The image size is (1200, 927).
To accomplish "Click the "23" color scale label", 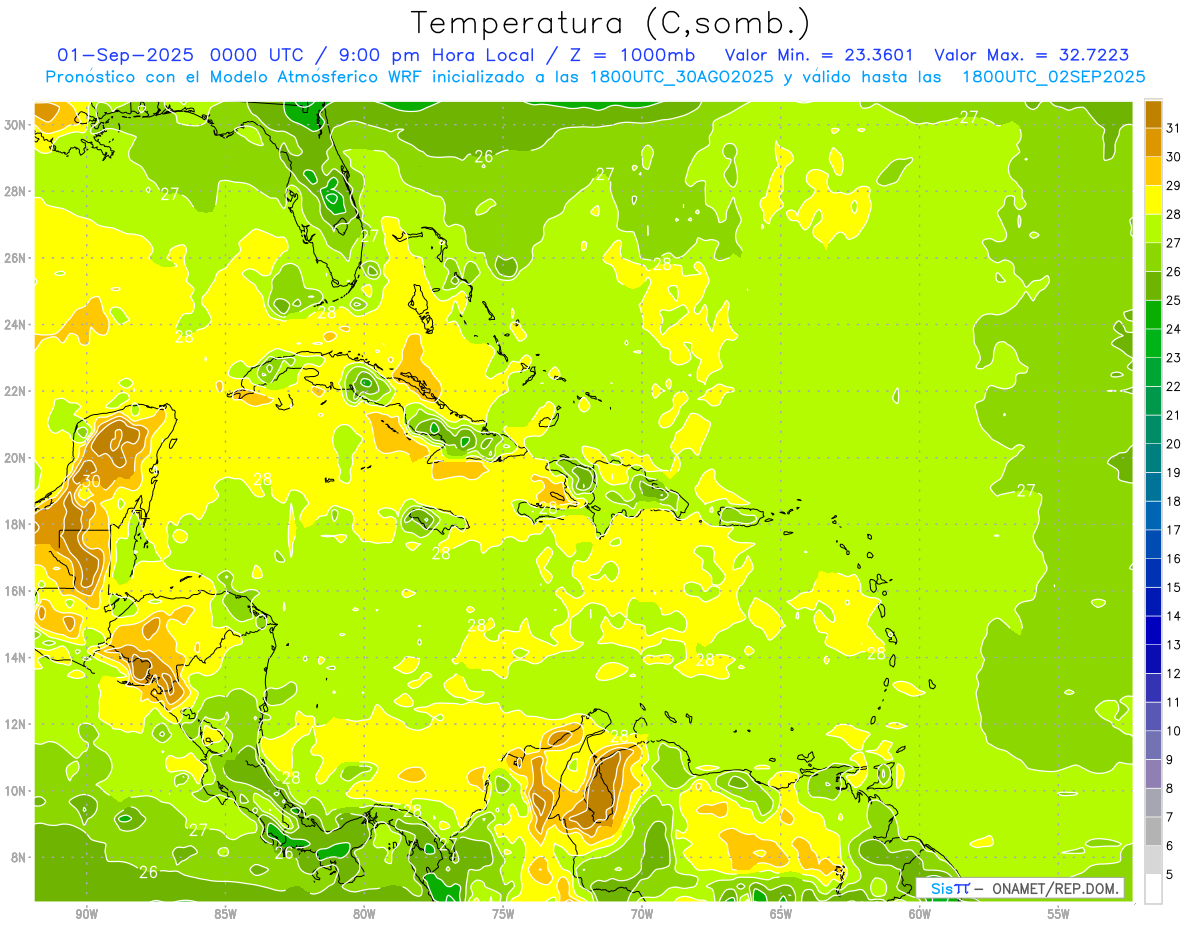I will click(1174, 358).
